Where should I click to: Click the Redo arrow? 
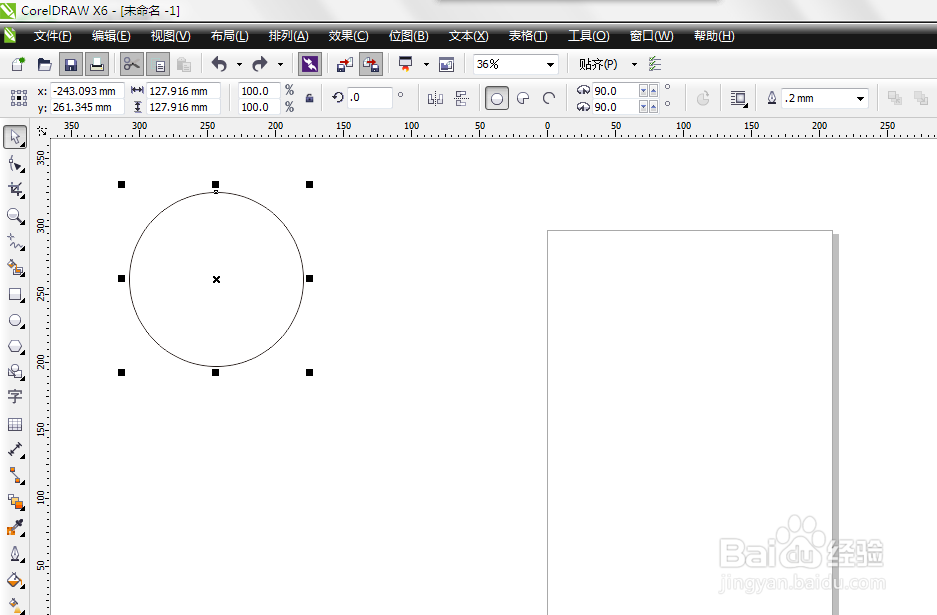(259, 64)
